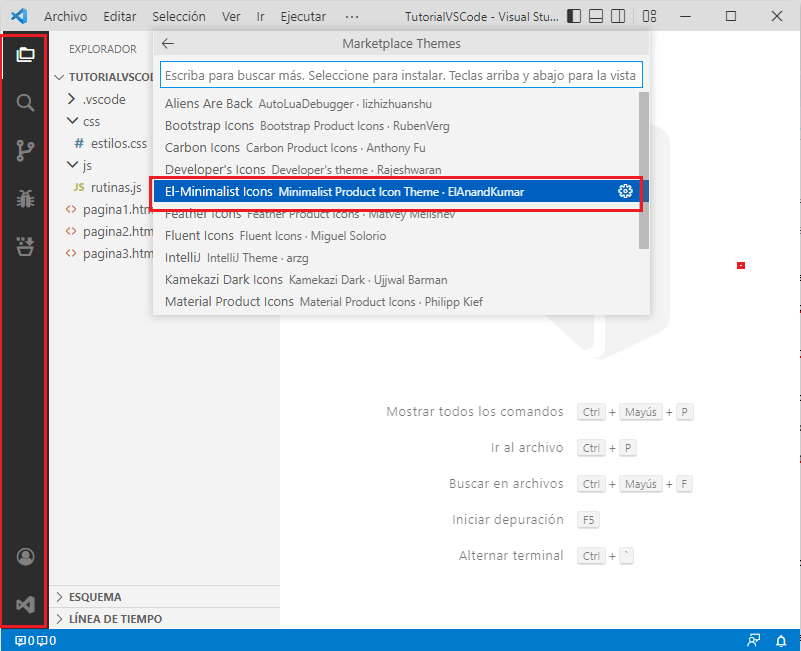Click errors and warnings count in status bar
The image size is (801, 651).
point(35,640)
